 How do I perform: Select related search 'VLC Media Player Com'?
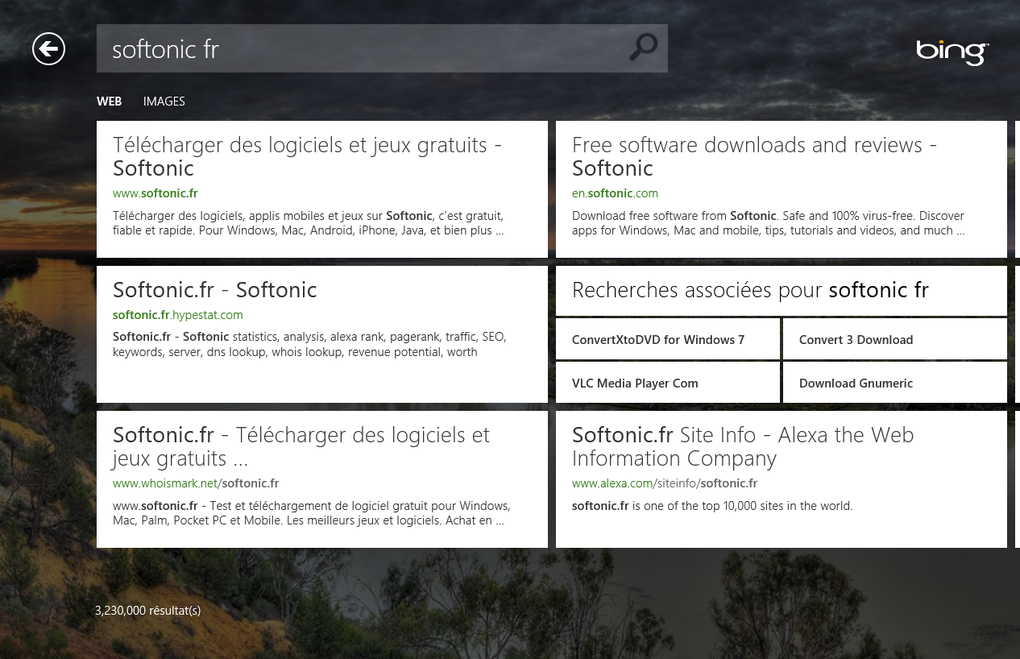pyautogui.click(x=667, y=383)
